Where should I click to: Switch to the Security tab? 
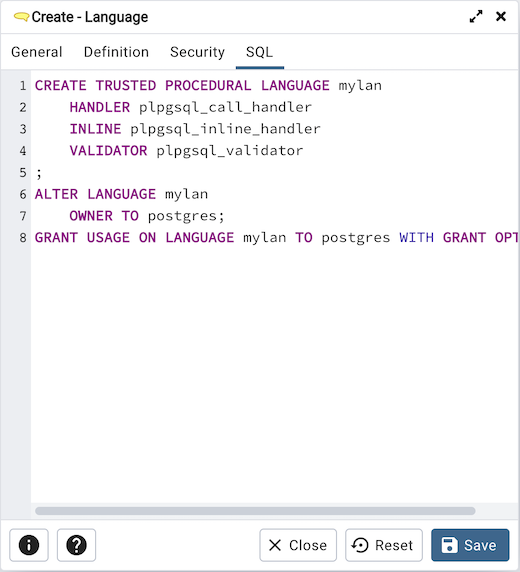[197, 52]
